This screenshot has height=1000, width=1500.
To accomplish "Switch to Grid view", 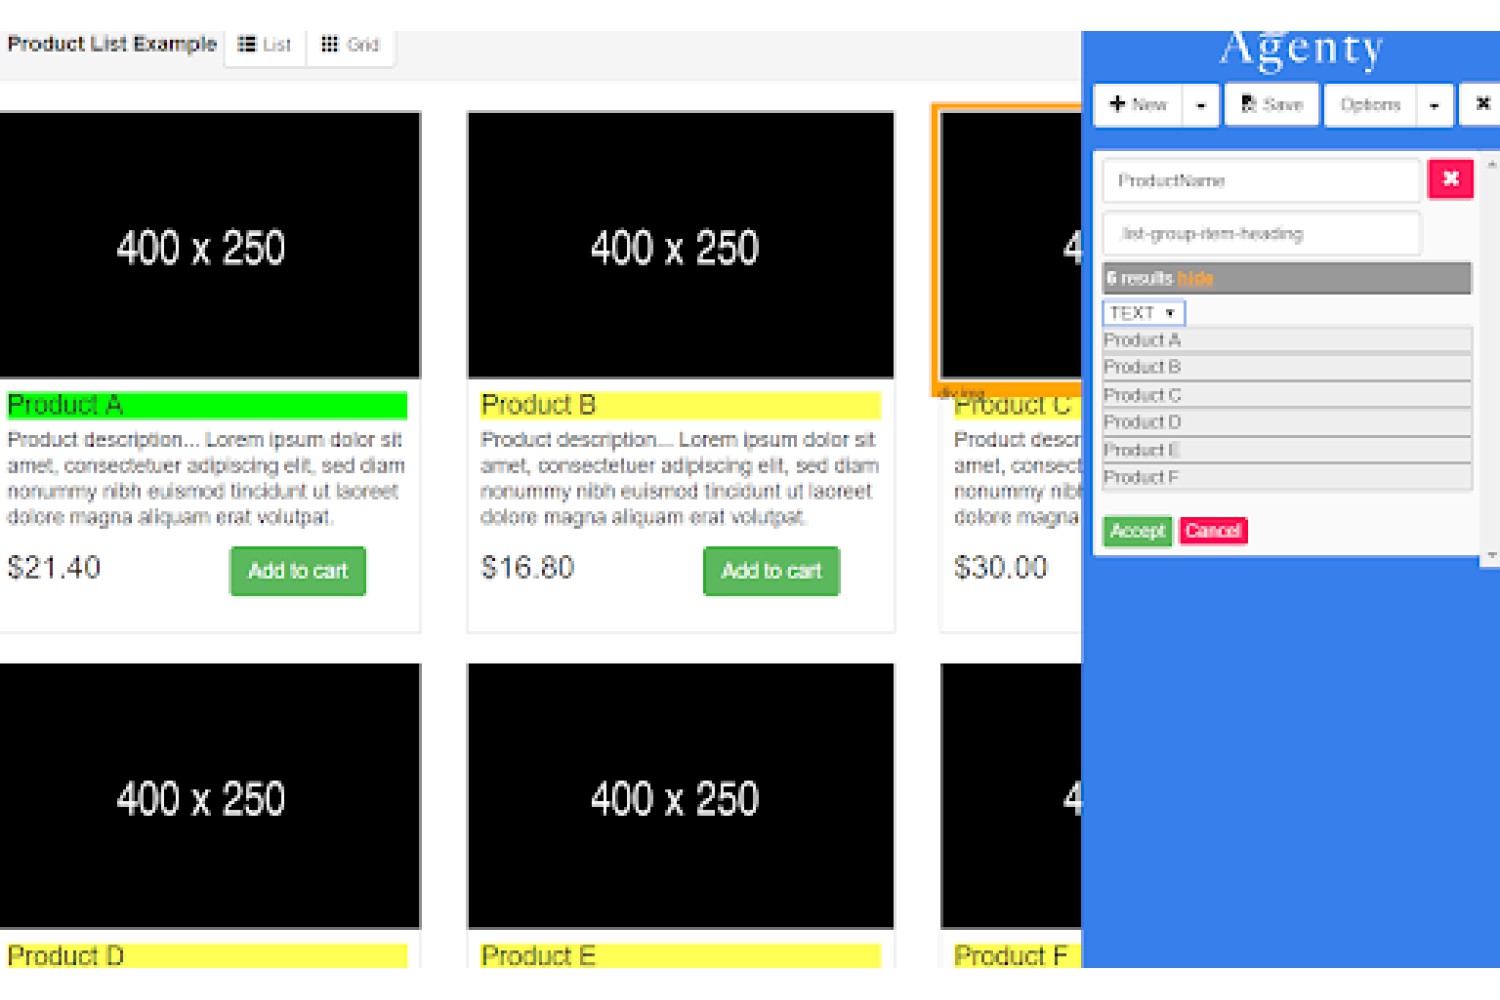I will 350,45.
